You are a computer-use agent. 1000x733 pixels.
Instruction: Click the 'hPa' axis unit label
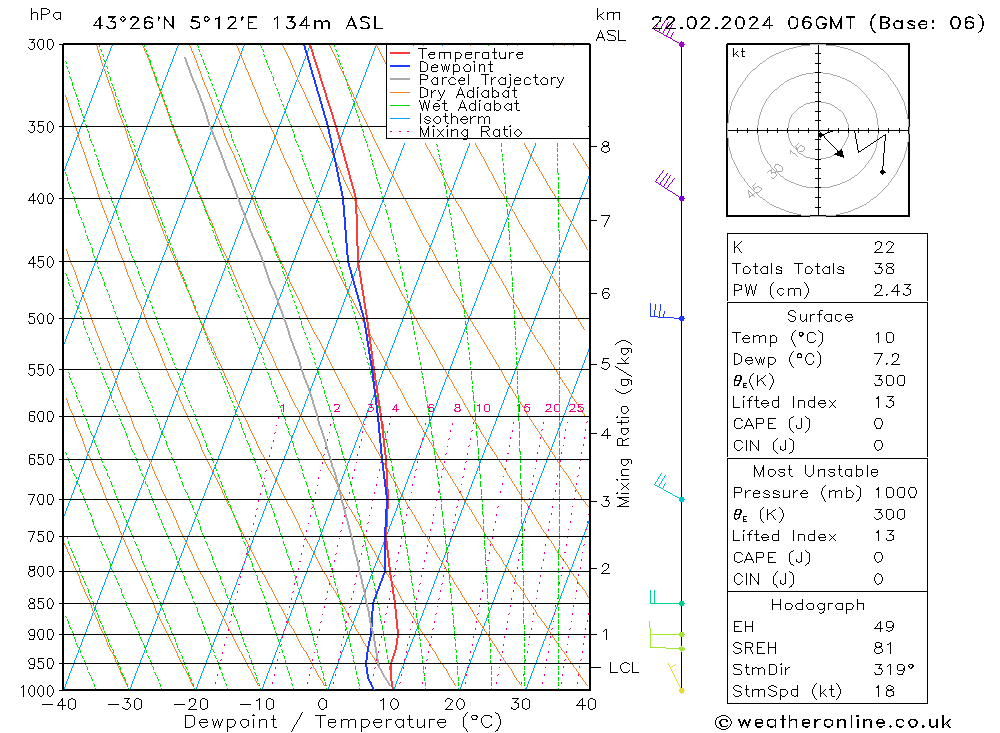[x=46, y=14]
